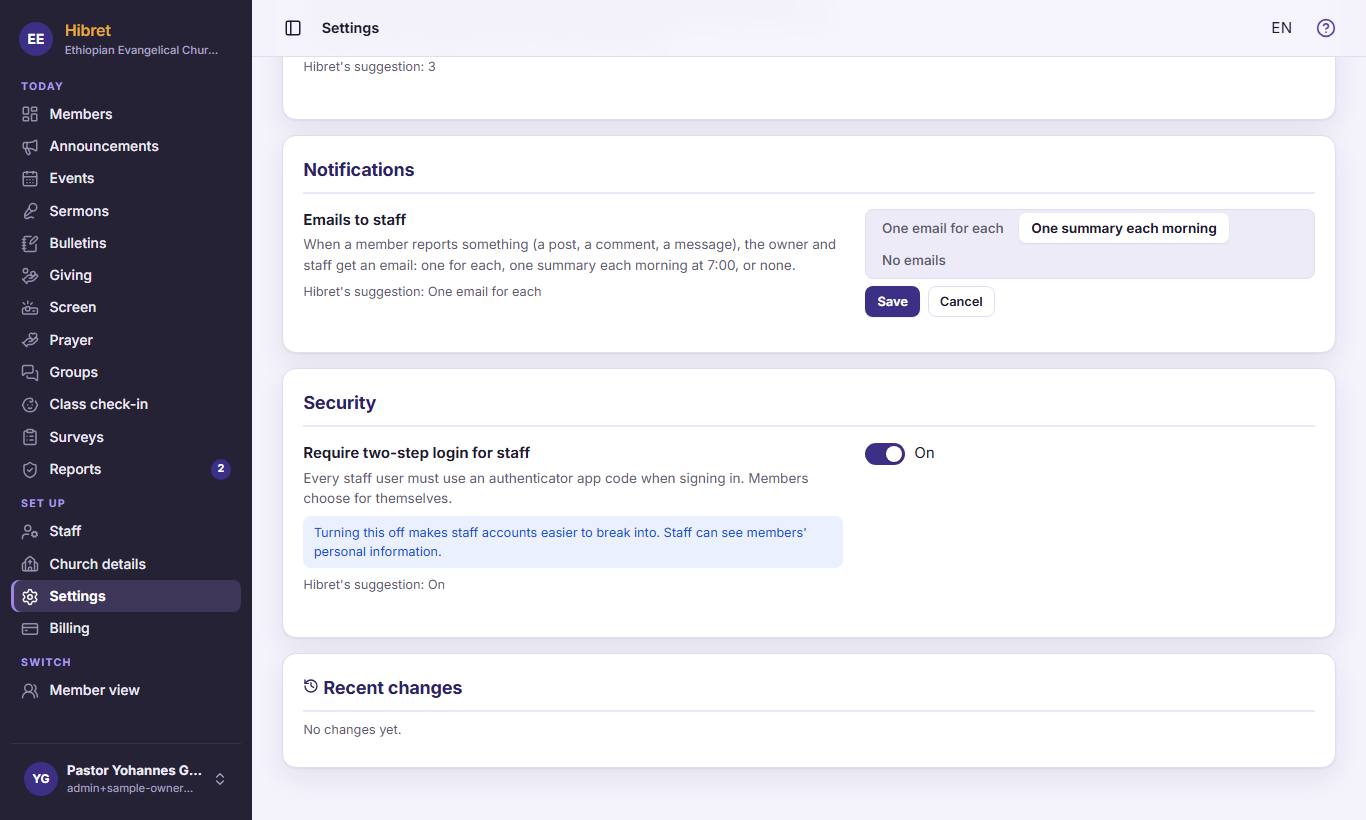
Task: Save the email notification setting
Action: 892,301
